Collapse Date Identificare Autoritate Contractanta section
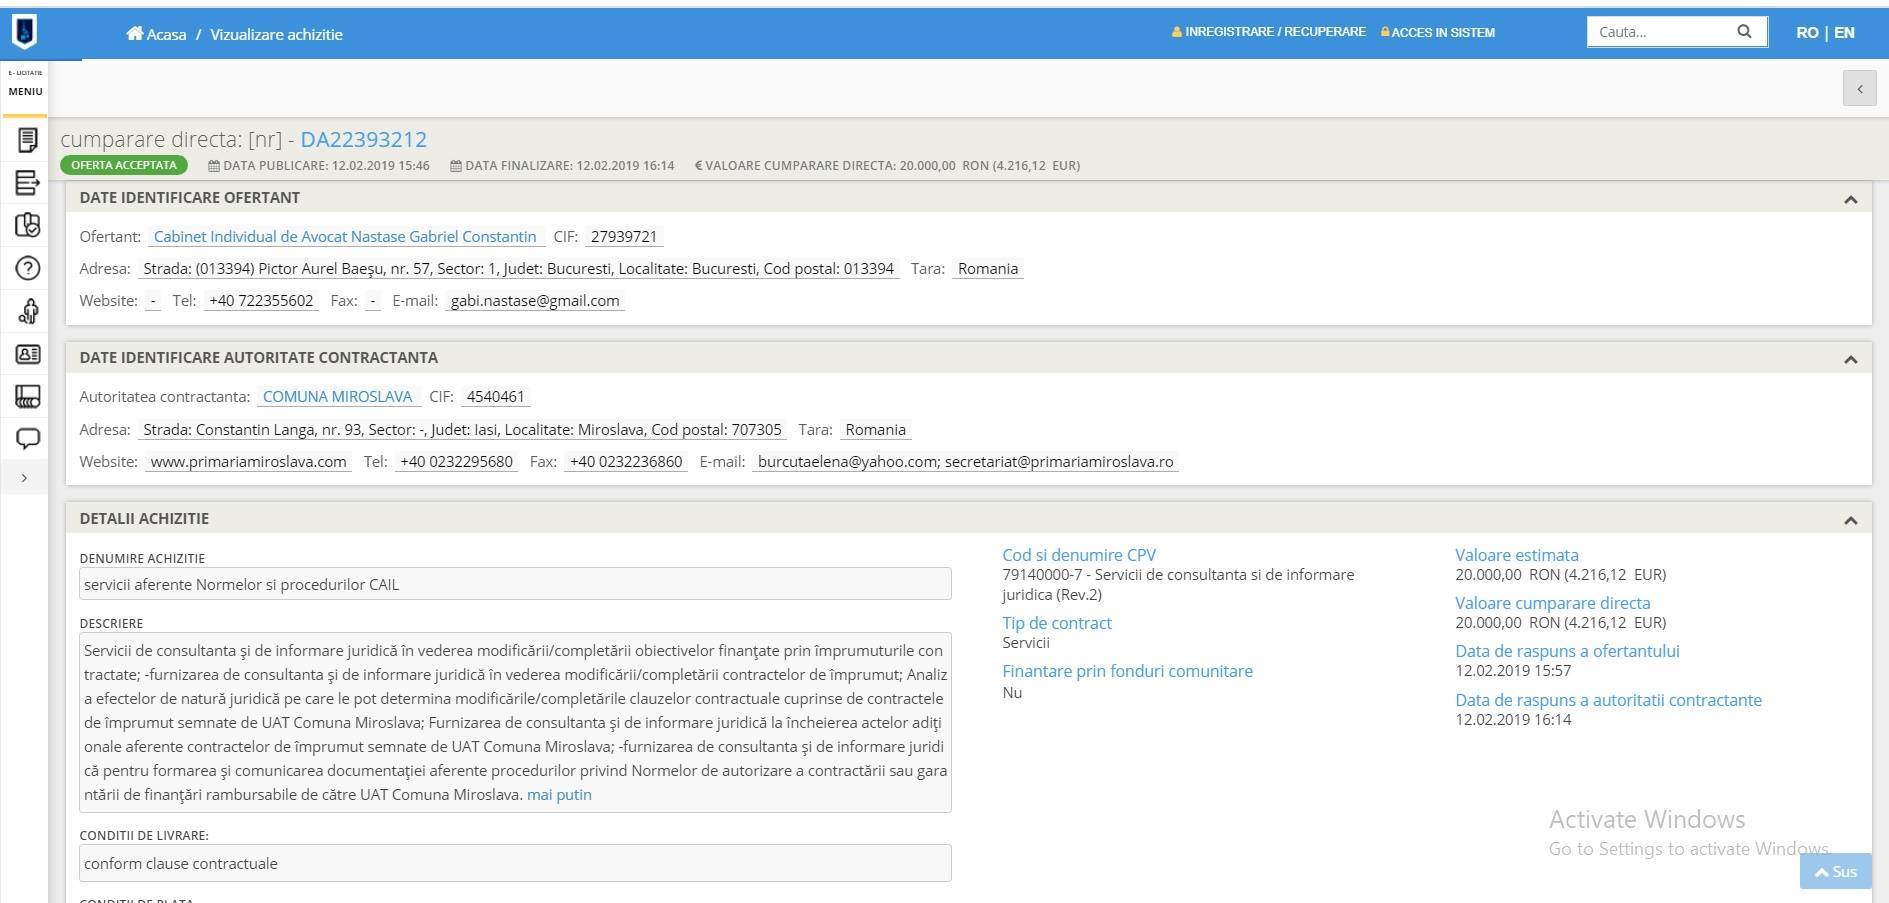The height and width of the screenshot is (903, 1889). coord(1850,359)
